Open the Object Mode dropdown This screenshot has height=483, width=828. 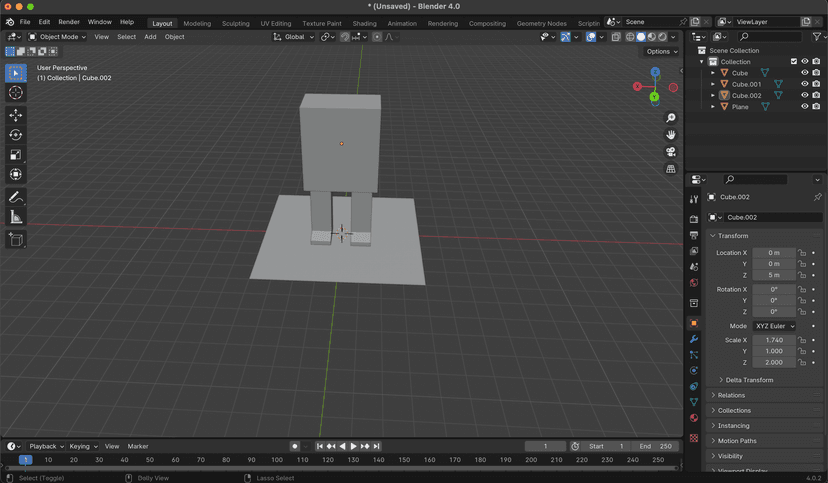pos(57,37)
